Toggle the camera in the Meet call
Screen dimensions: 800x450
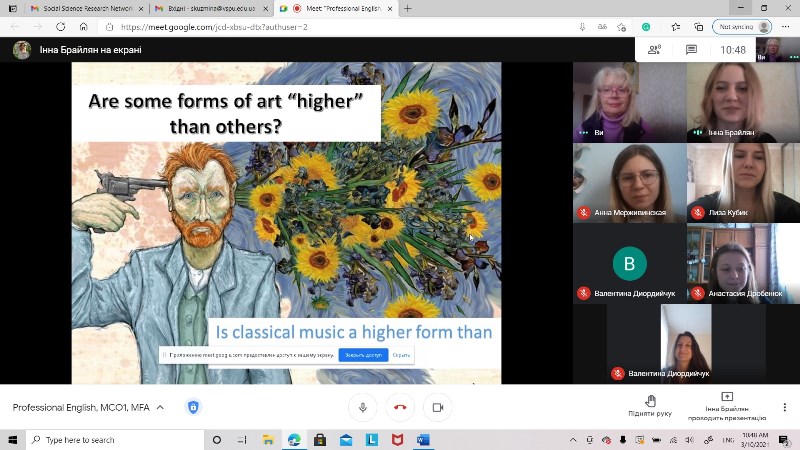[438, 407]
